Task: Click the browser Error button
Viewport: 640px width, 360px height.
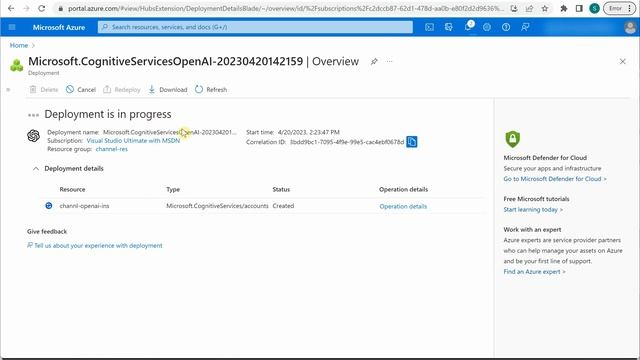Action: (615, 8)
